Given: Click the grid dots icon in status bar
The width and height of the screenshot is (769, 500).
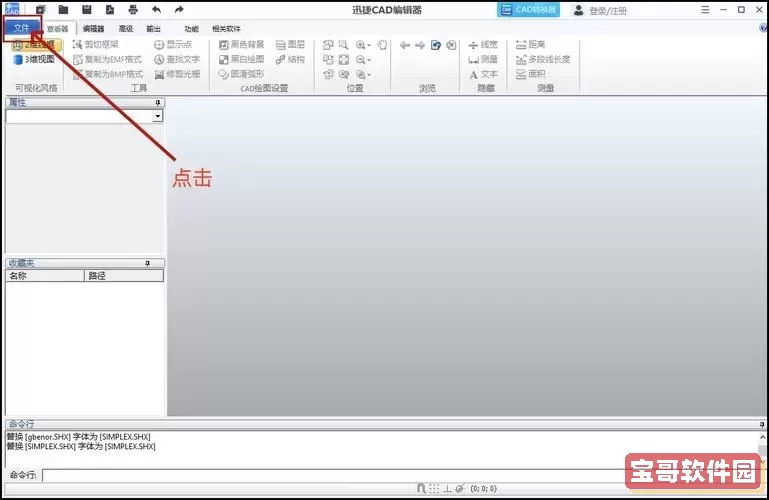Looking at the screenshot, I should pos(434,488).
